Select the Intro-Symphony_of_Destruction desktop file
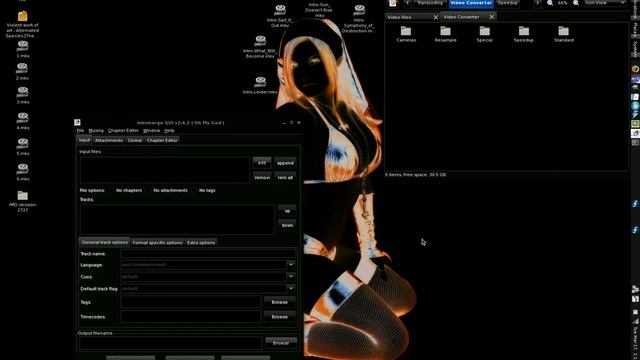This screenshot has width=640, height=360. point(359,18)
